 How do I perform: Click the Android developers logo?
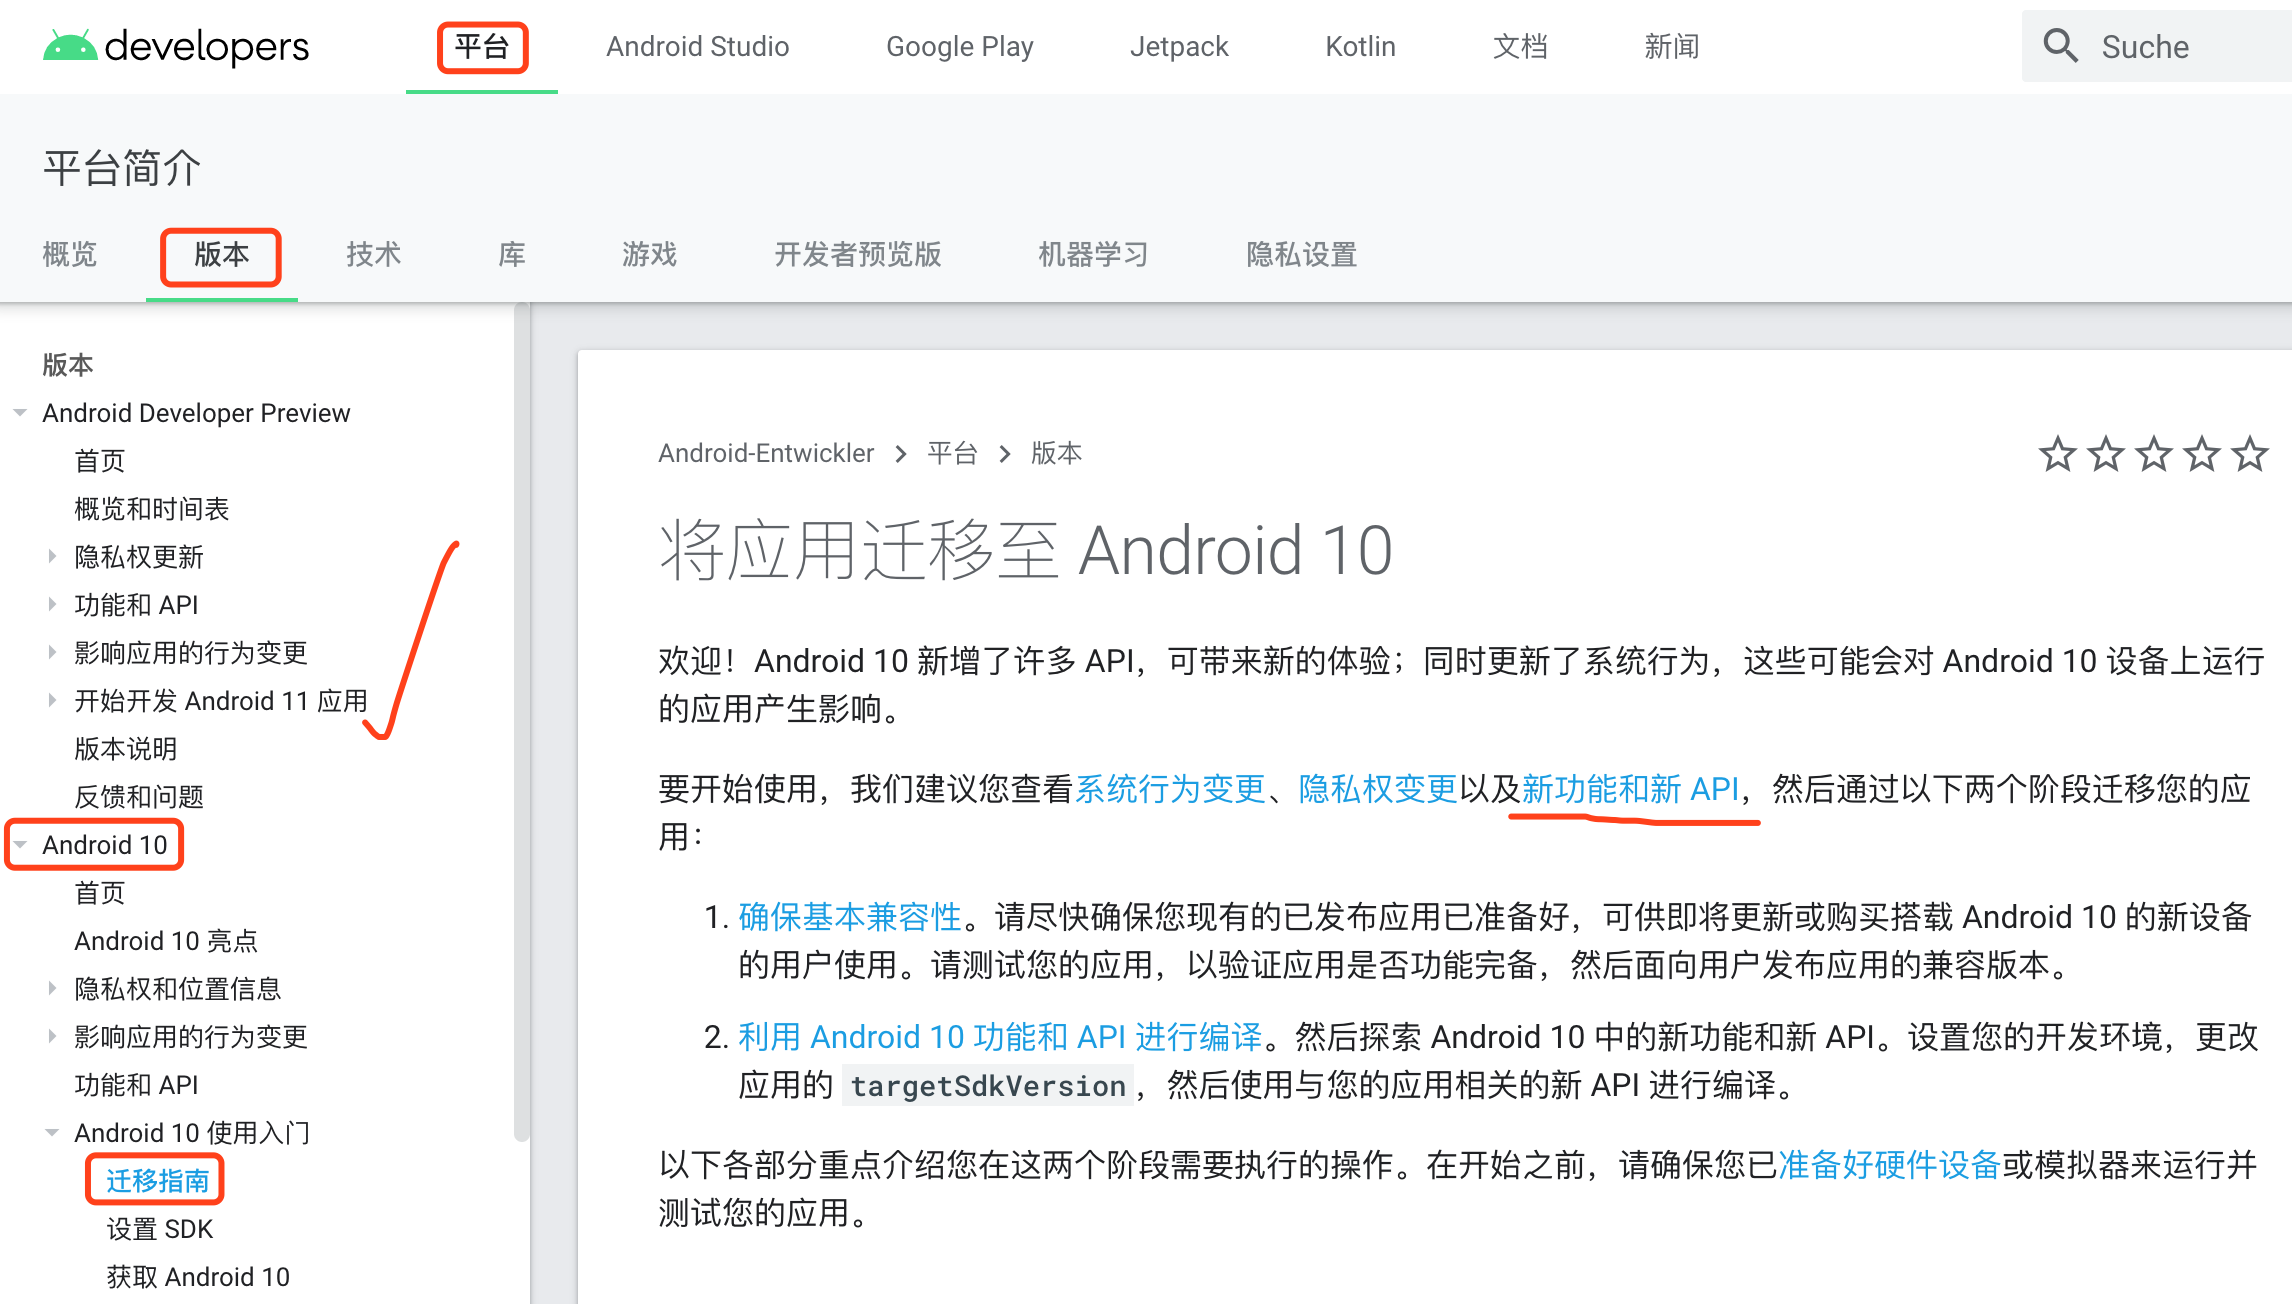coord(176,46)
